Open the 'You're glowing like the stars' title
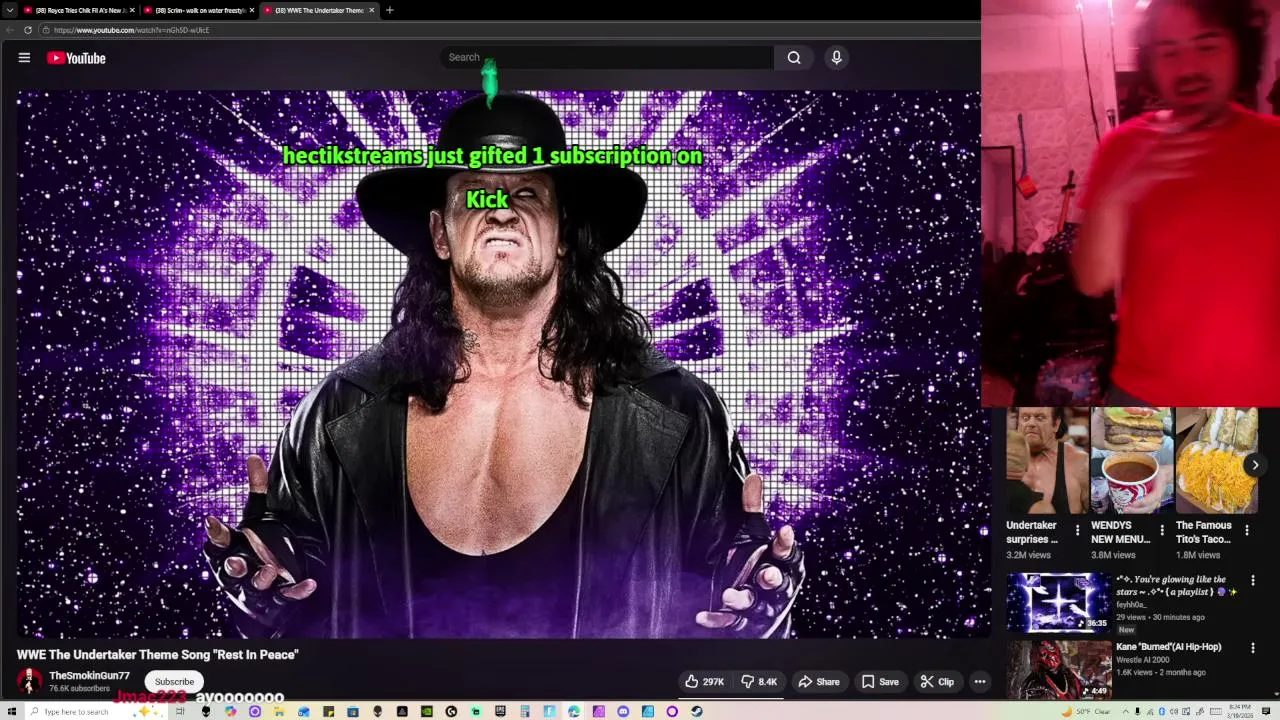Viewport: 1280px width, 720px height. pos(1177,585)
